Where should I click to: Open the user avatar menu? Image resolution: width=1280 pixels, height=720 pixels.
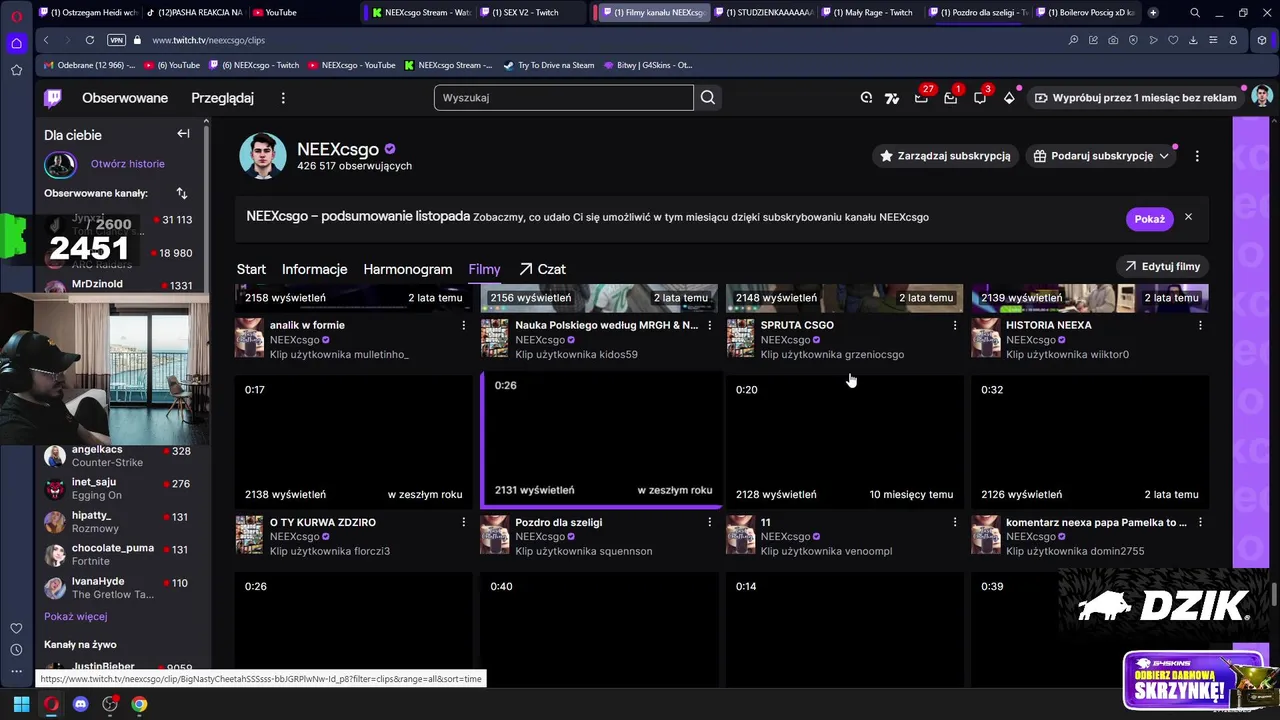coord(1262,97)
